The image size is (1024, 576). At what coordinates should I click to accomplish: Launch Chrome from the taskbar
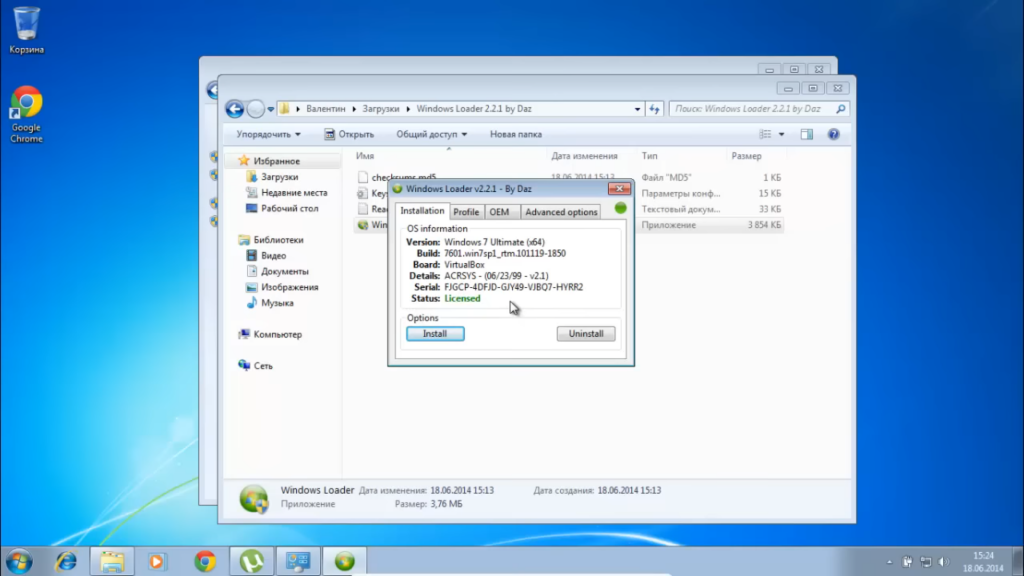click(x=205, y=562)
